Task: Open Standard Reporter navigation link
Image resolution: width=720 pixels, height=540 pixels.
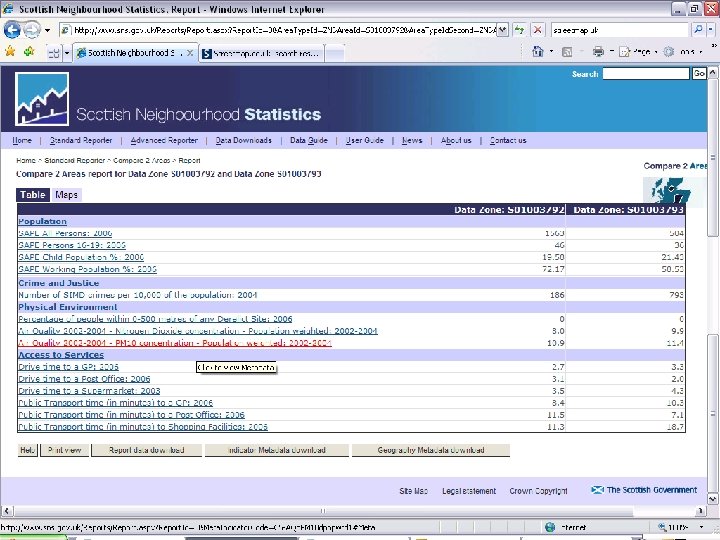Action: pyautogui.click(x=81, y=141)
